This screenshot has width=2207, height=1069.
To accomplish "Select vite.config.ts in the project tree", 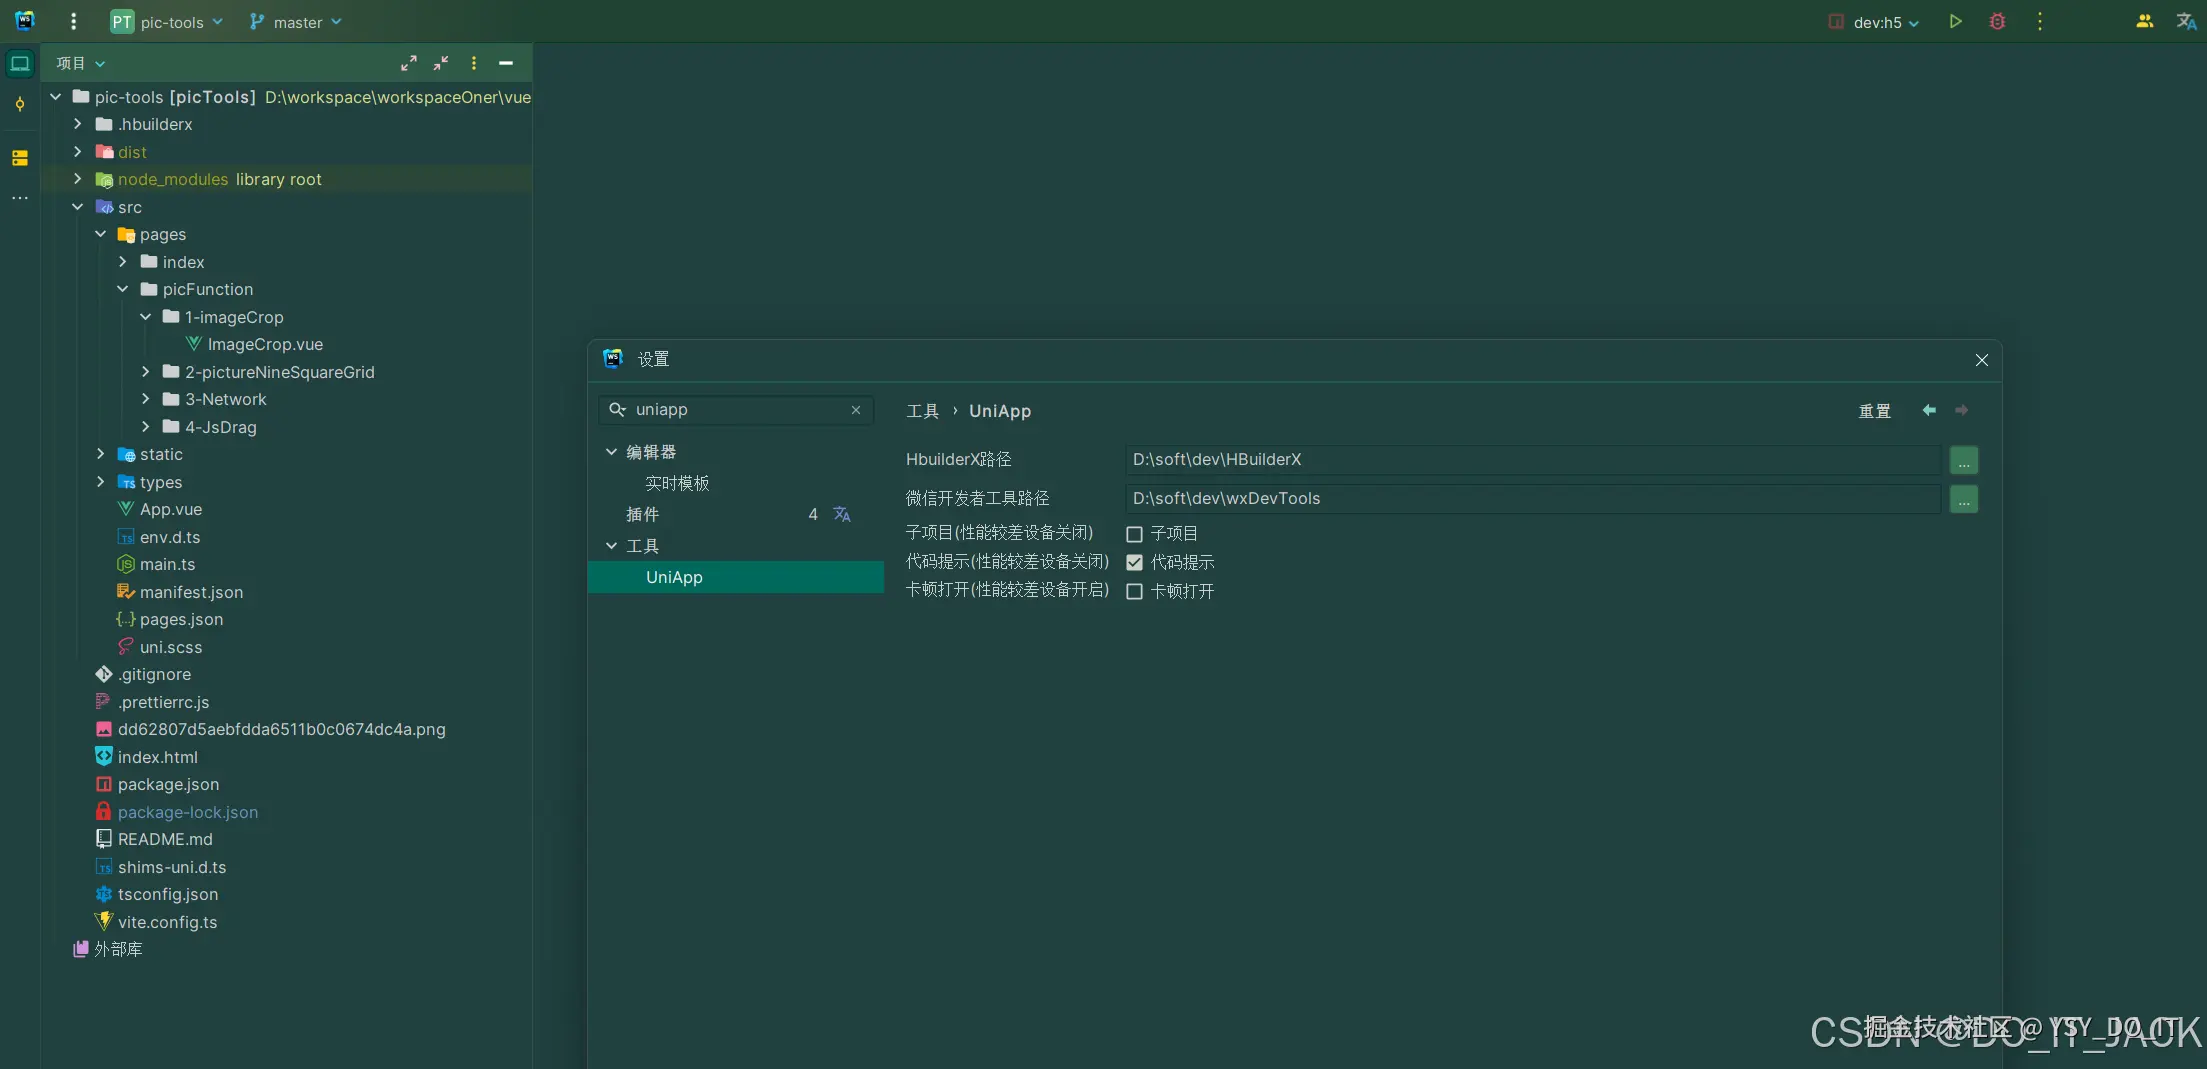I will point(167,922).
